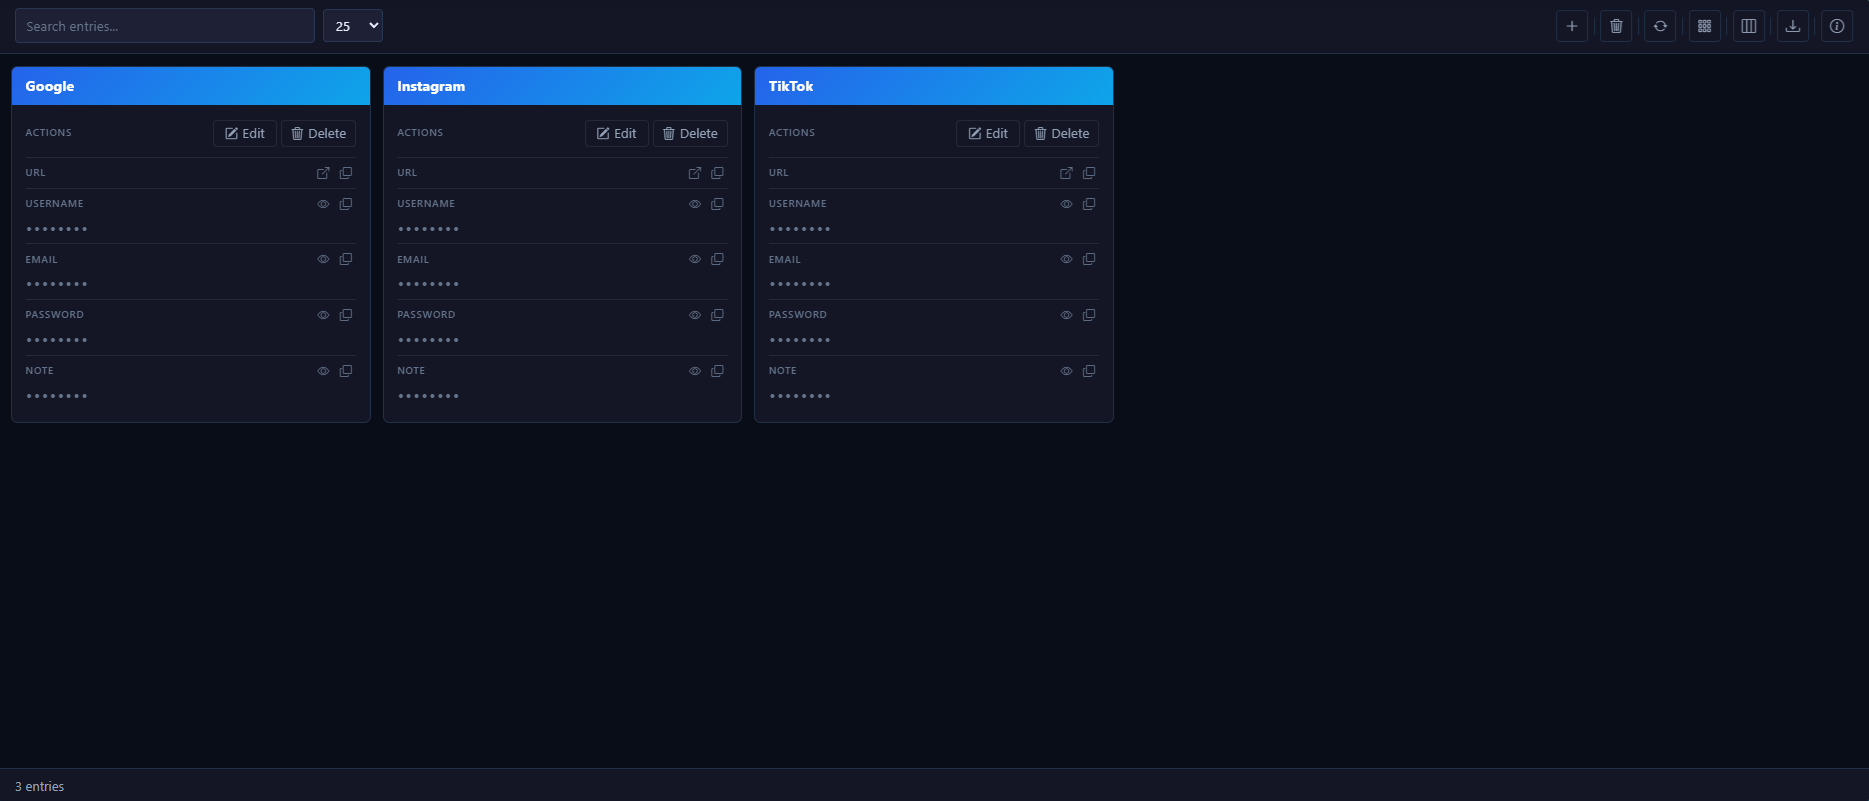
Task: Open TikTok URL external link
Action: click(x=1066, y=173)
